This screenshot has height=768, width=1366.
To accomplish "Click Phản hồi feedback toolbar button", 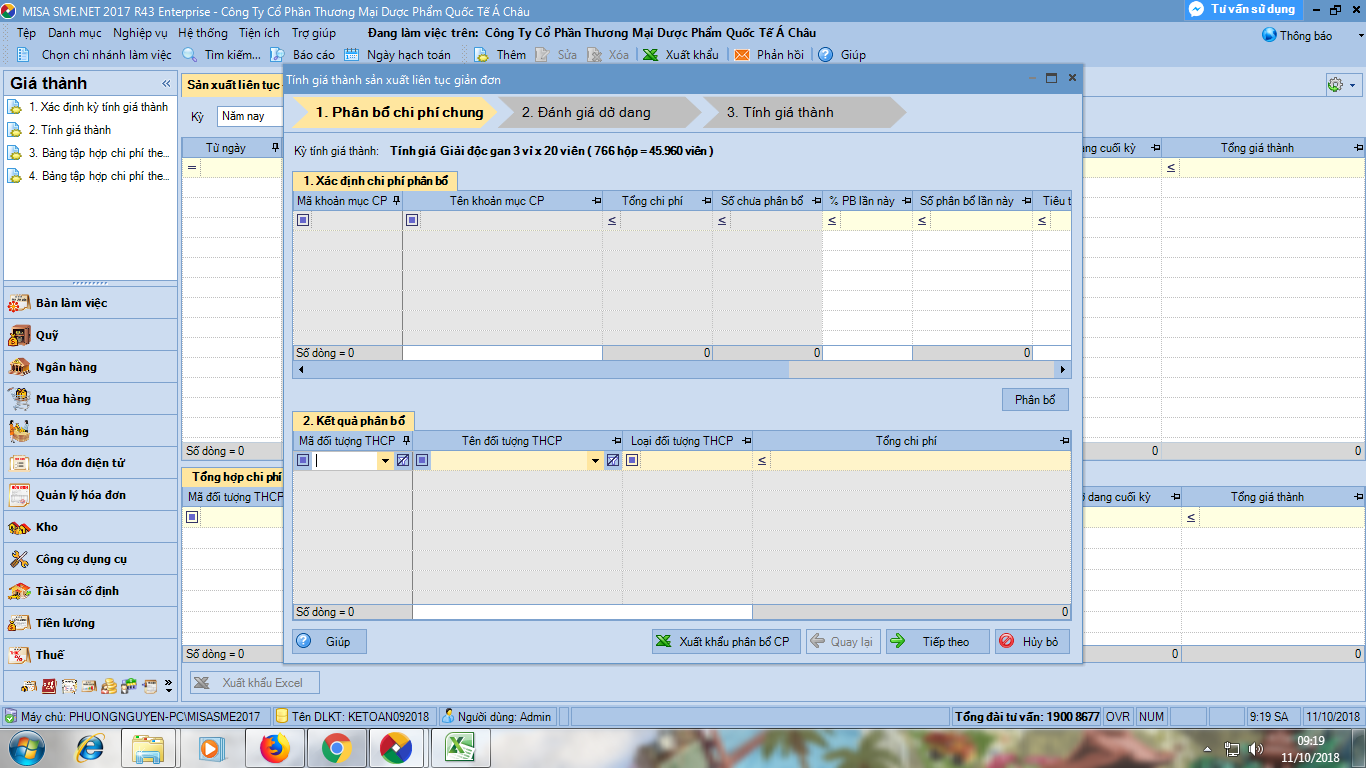I will click(x=769, y=55).
